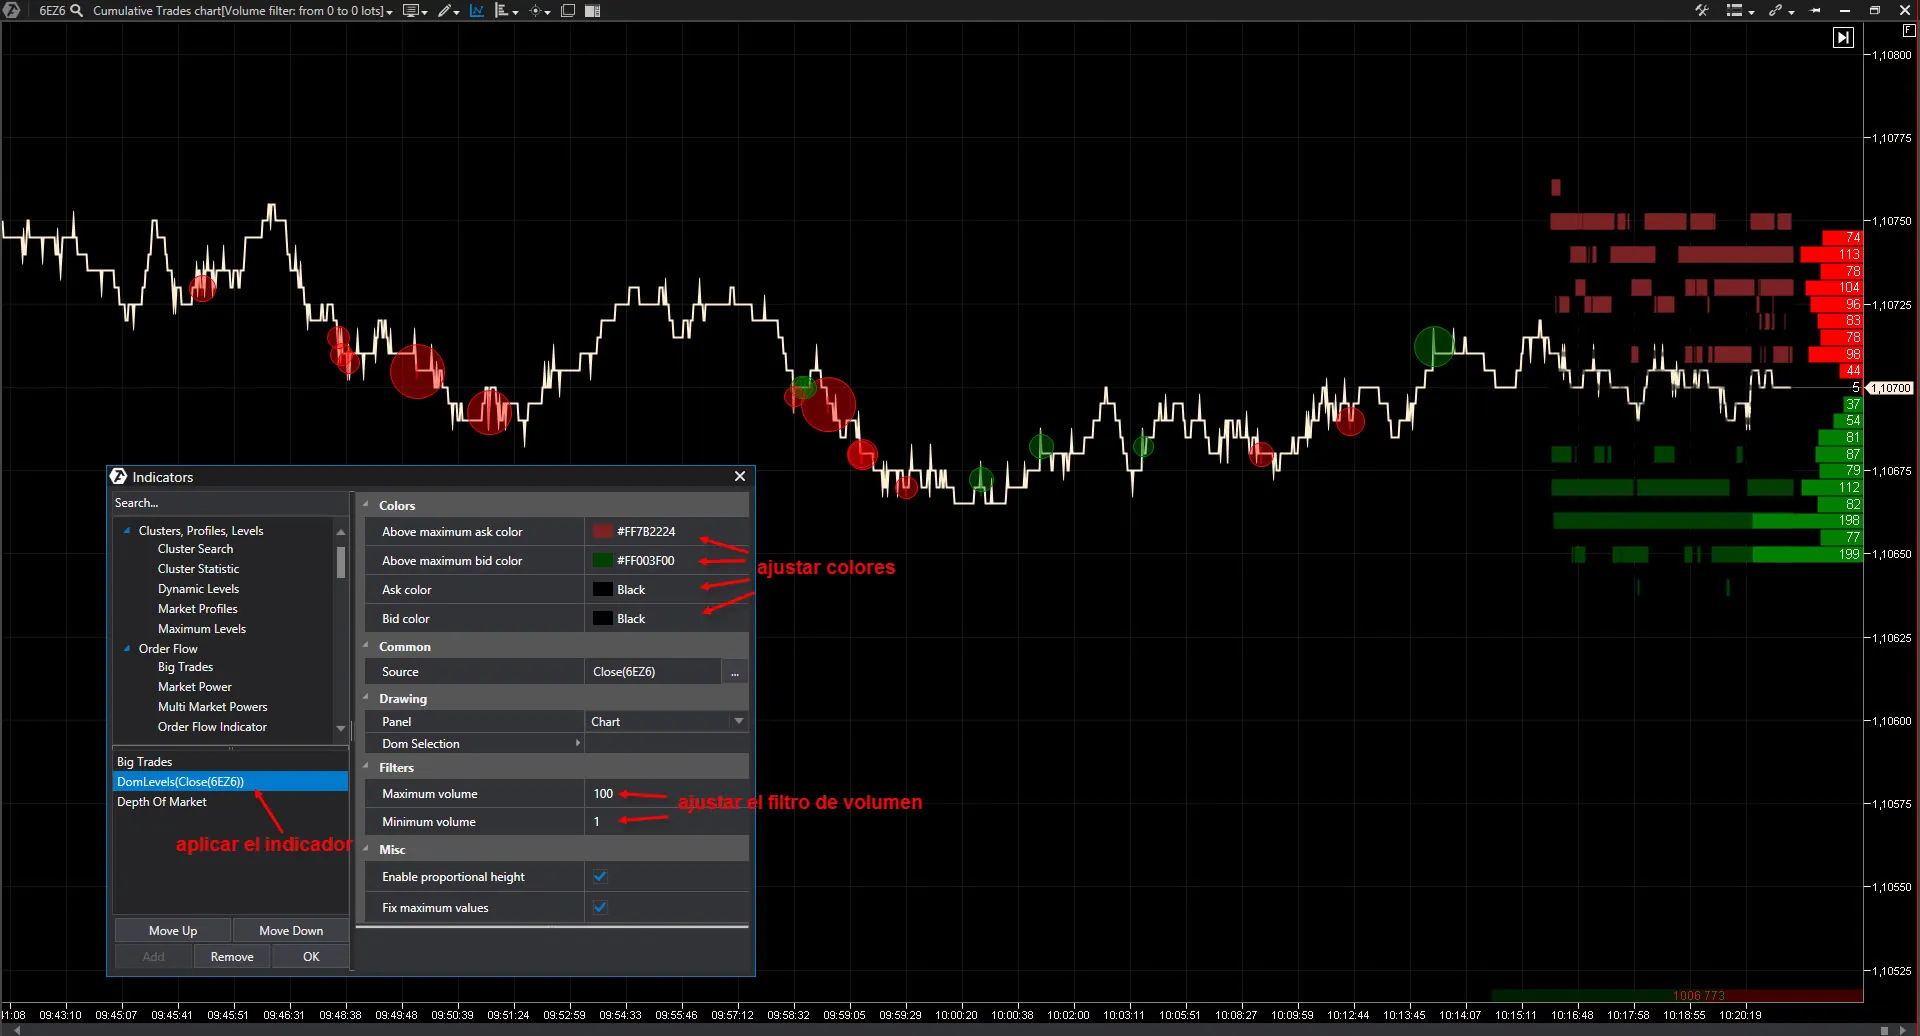Pick Above maximum bid color swatch
The height and width of the screenshot is (1036, 1920).
603,560
